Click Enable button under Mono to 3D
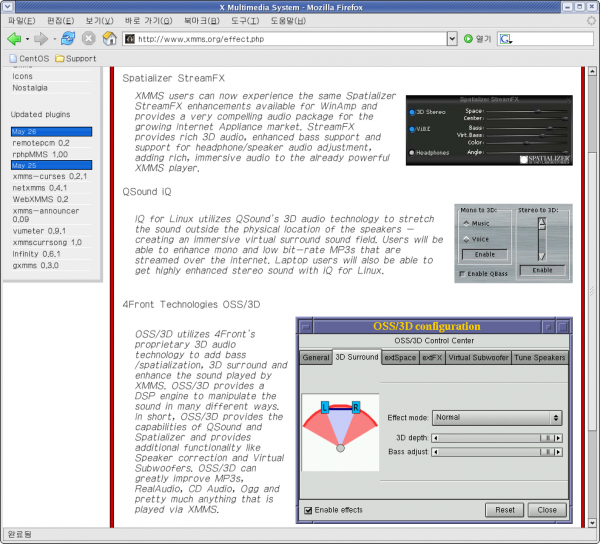600x544 pixels. 485,254
